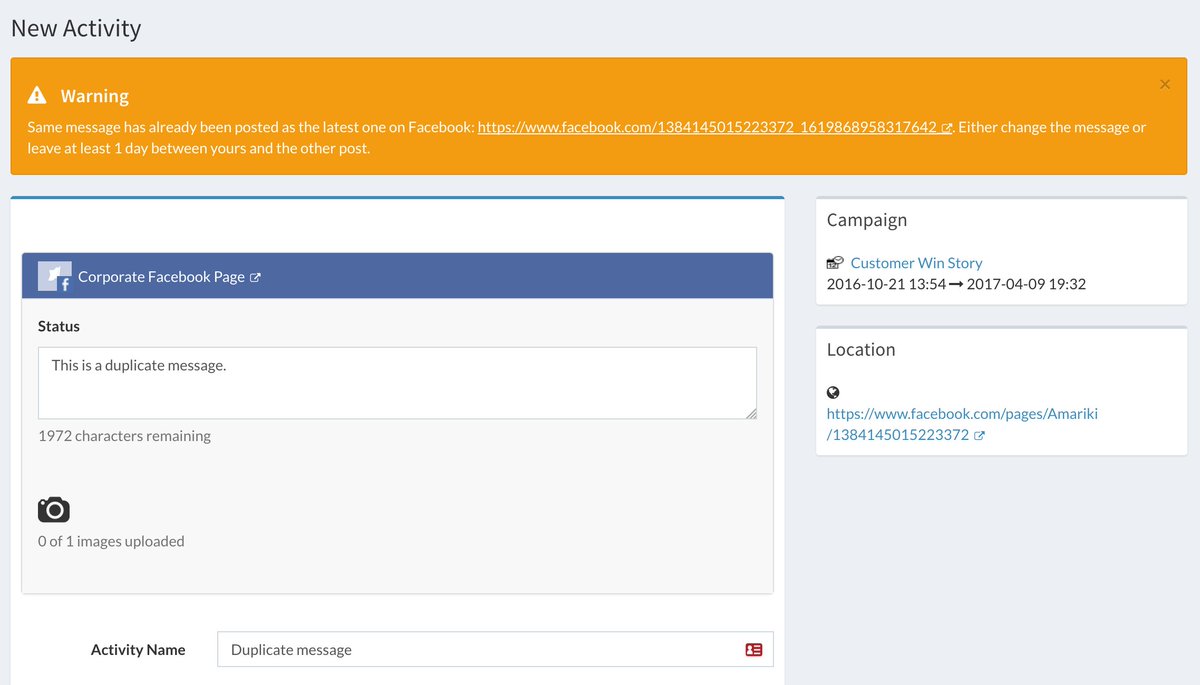Click the camera icon to upload image
Screen dimensions: 1200x685
coord(54,509)
